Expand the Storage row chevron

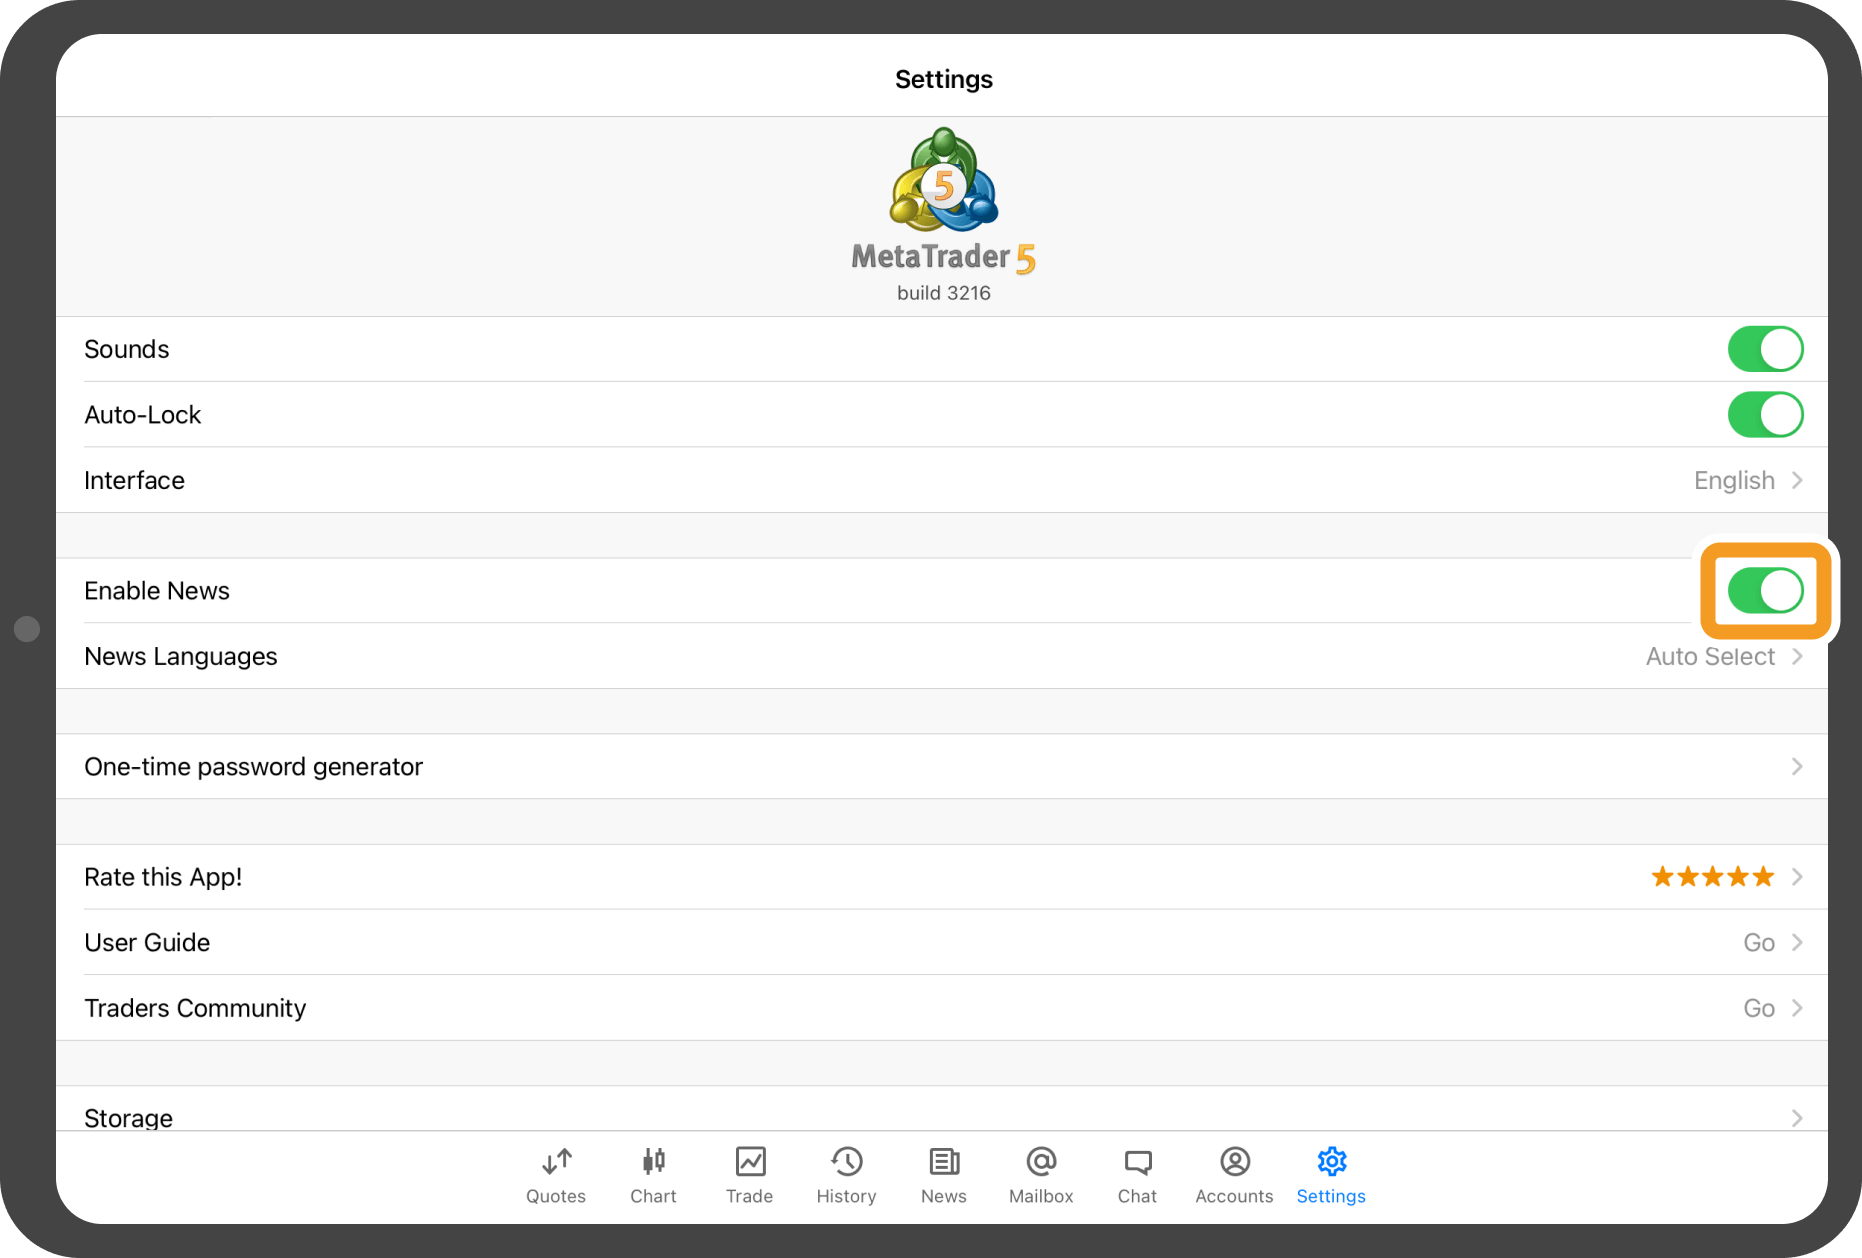(1796, 1117)
